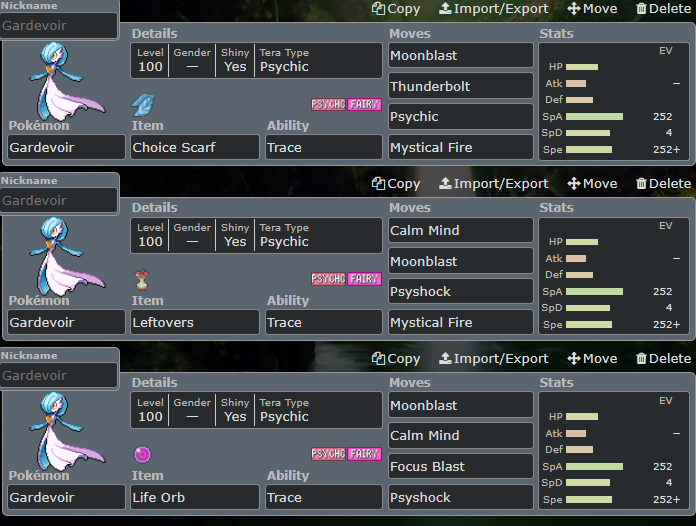This screenshot has width=696, height=526.
Task: Select Psyshock move in the Leftovers set
Action: coord(461,291)
